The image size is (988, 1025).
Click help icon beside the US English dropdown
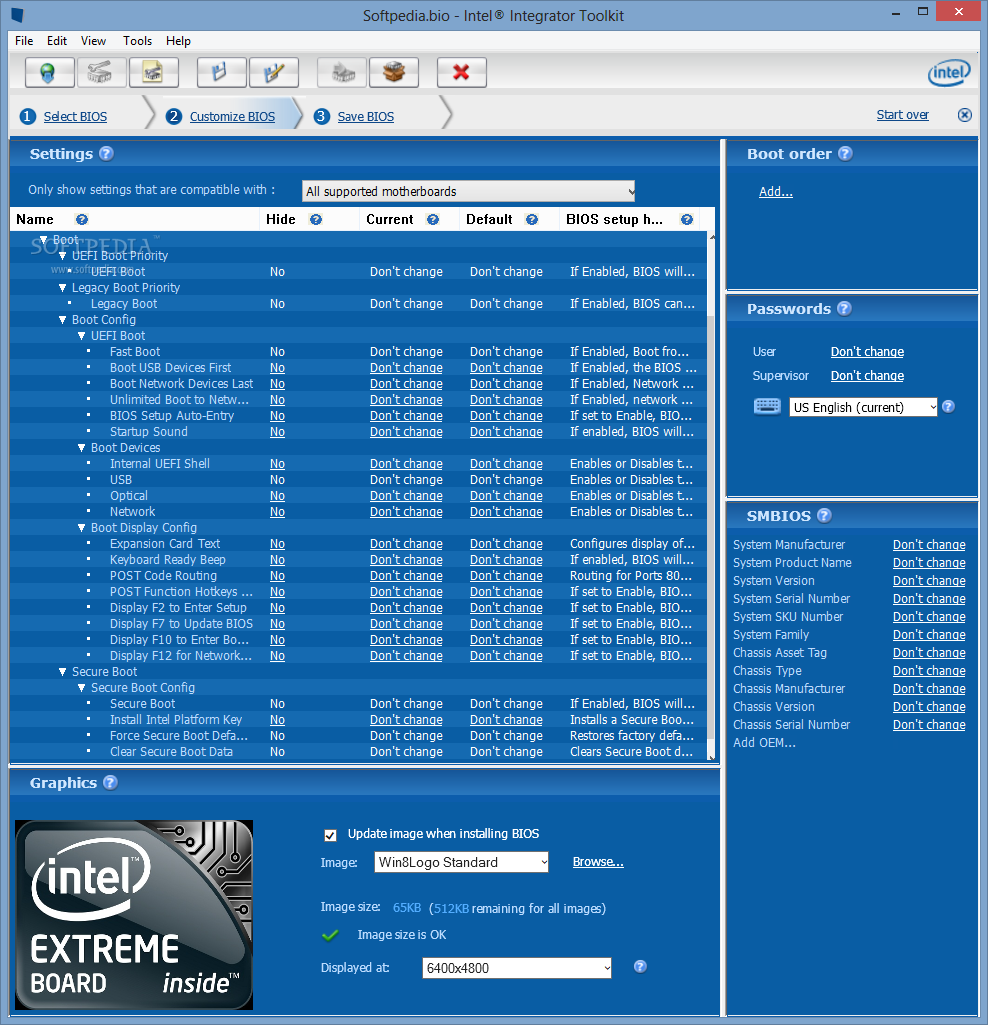point(948,407)
